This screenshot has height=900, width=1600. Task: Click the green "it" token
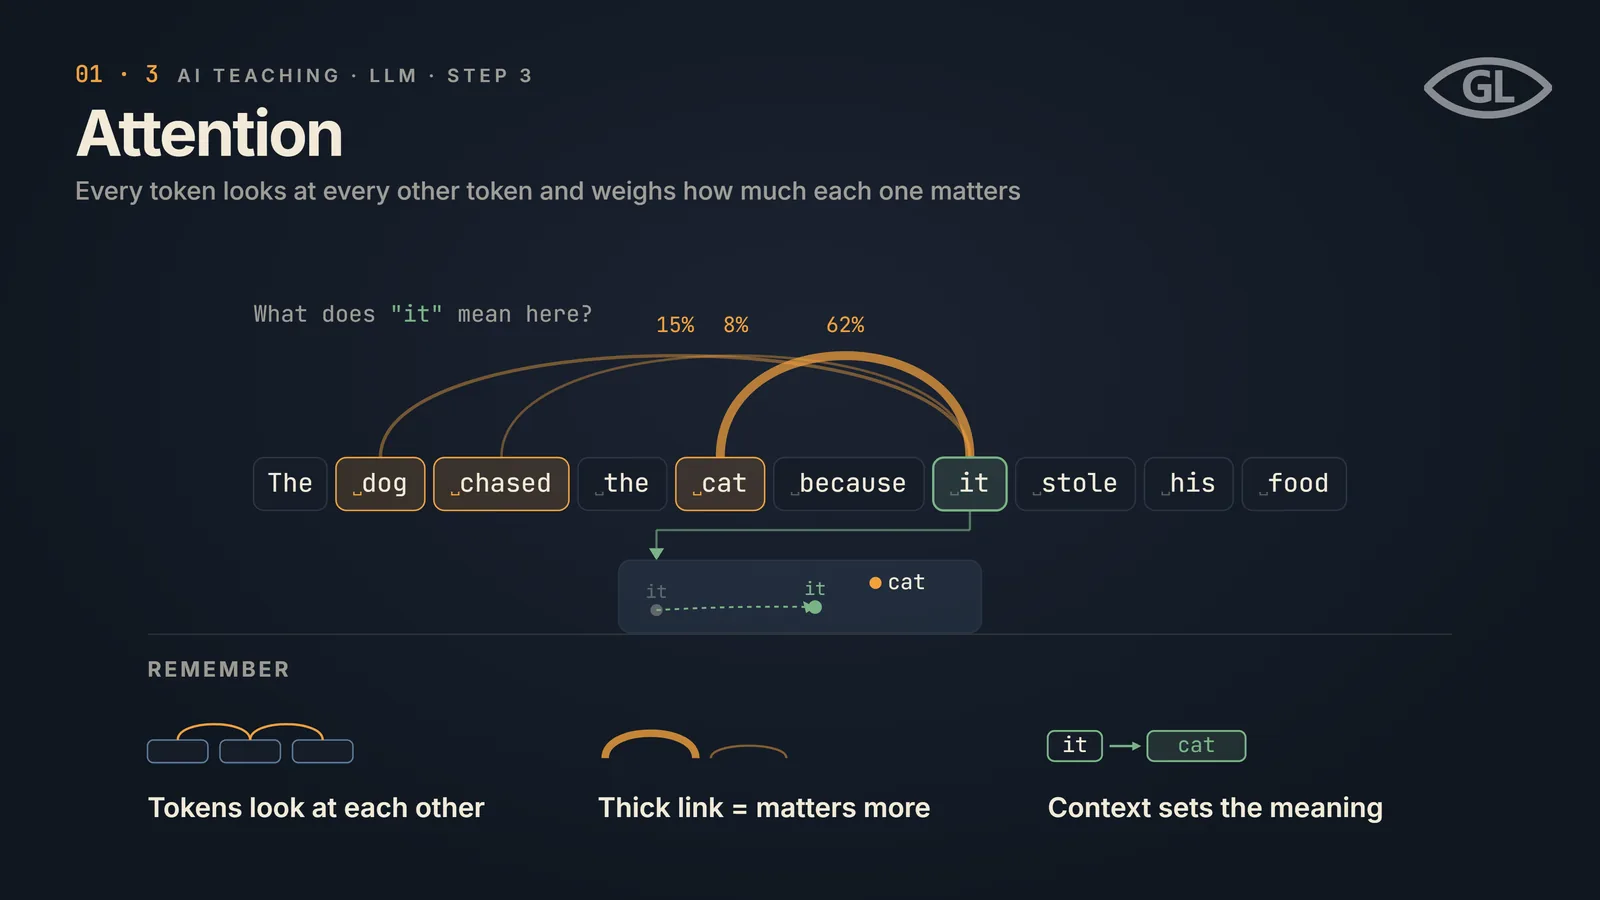[x=970, y=484]
